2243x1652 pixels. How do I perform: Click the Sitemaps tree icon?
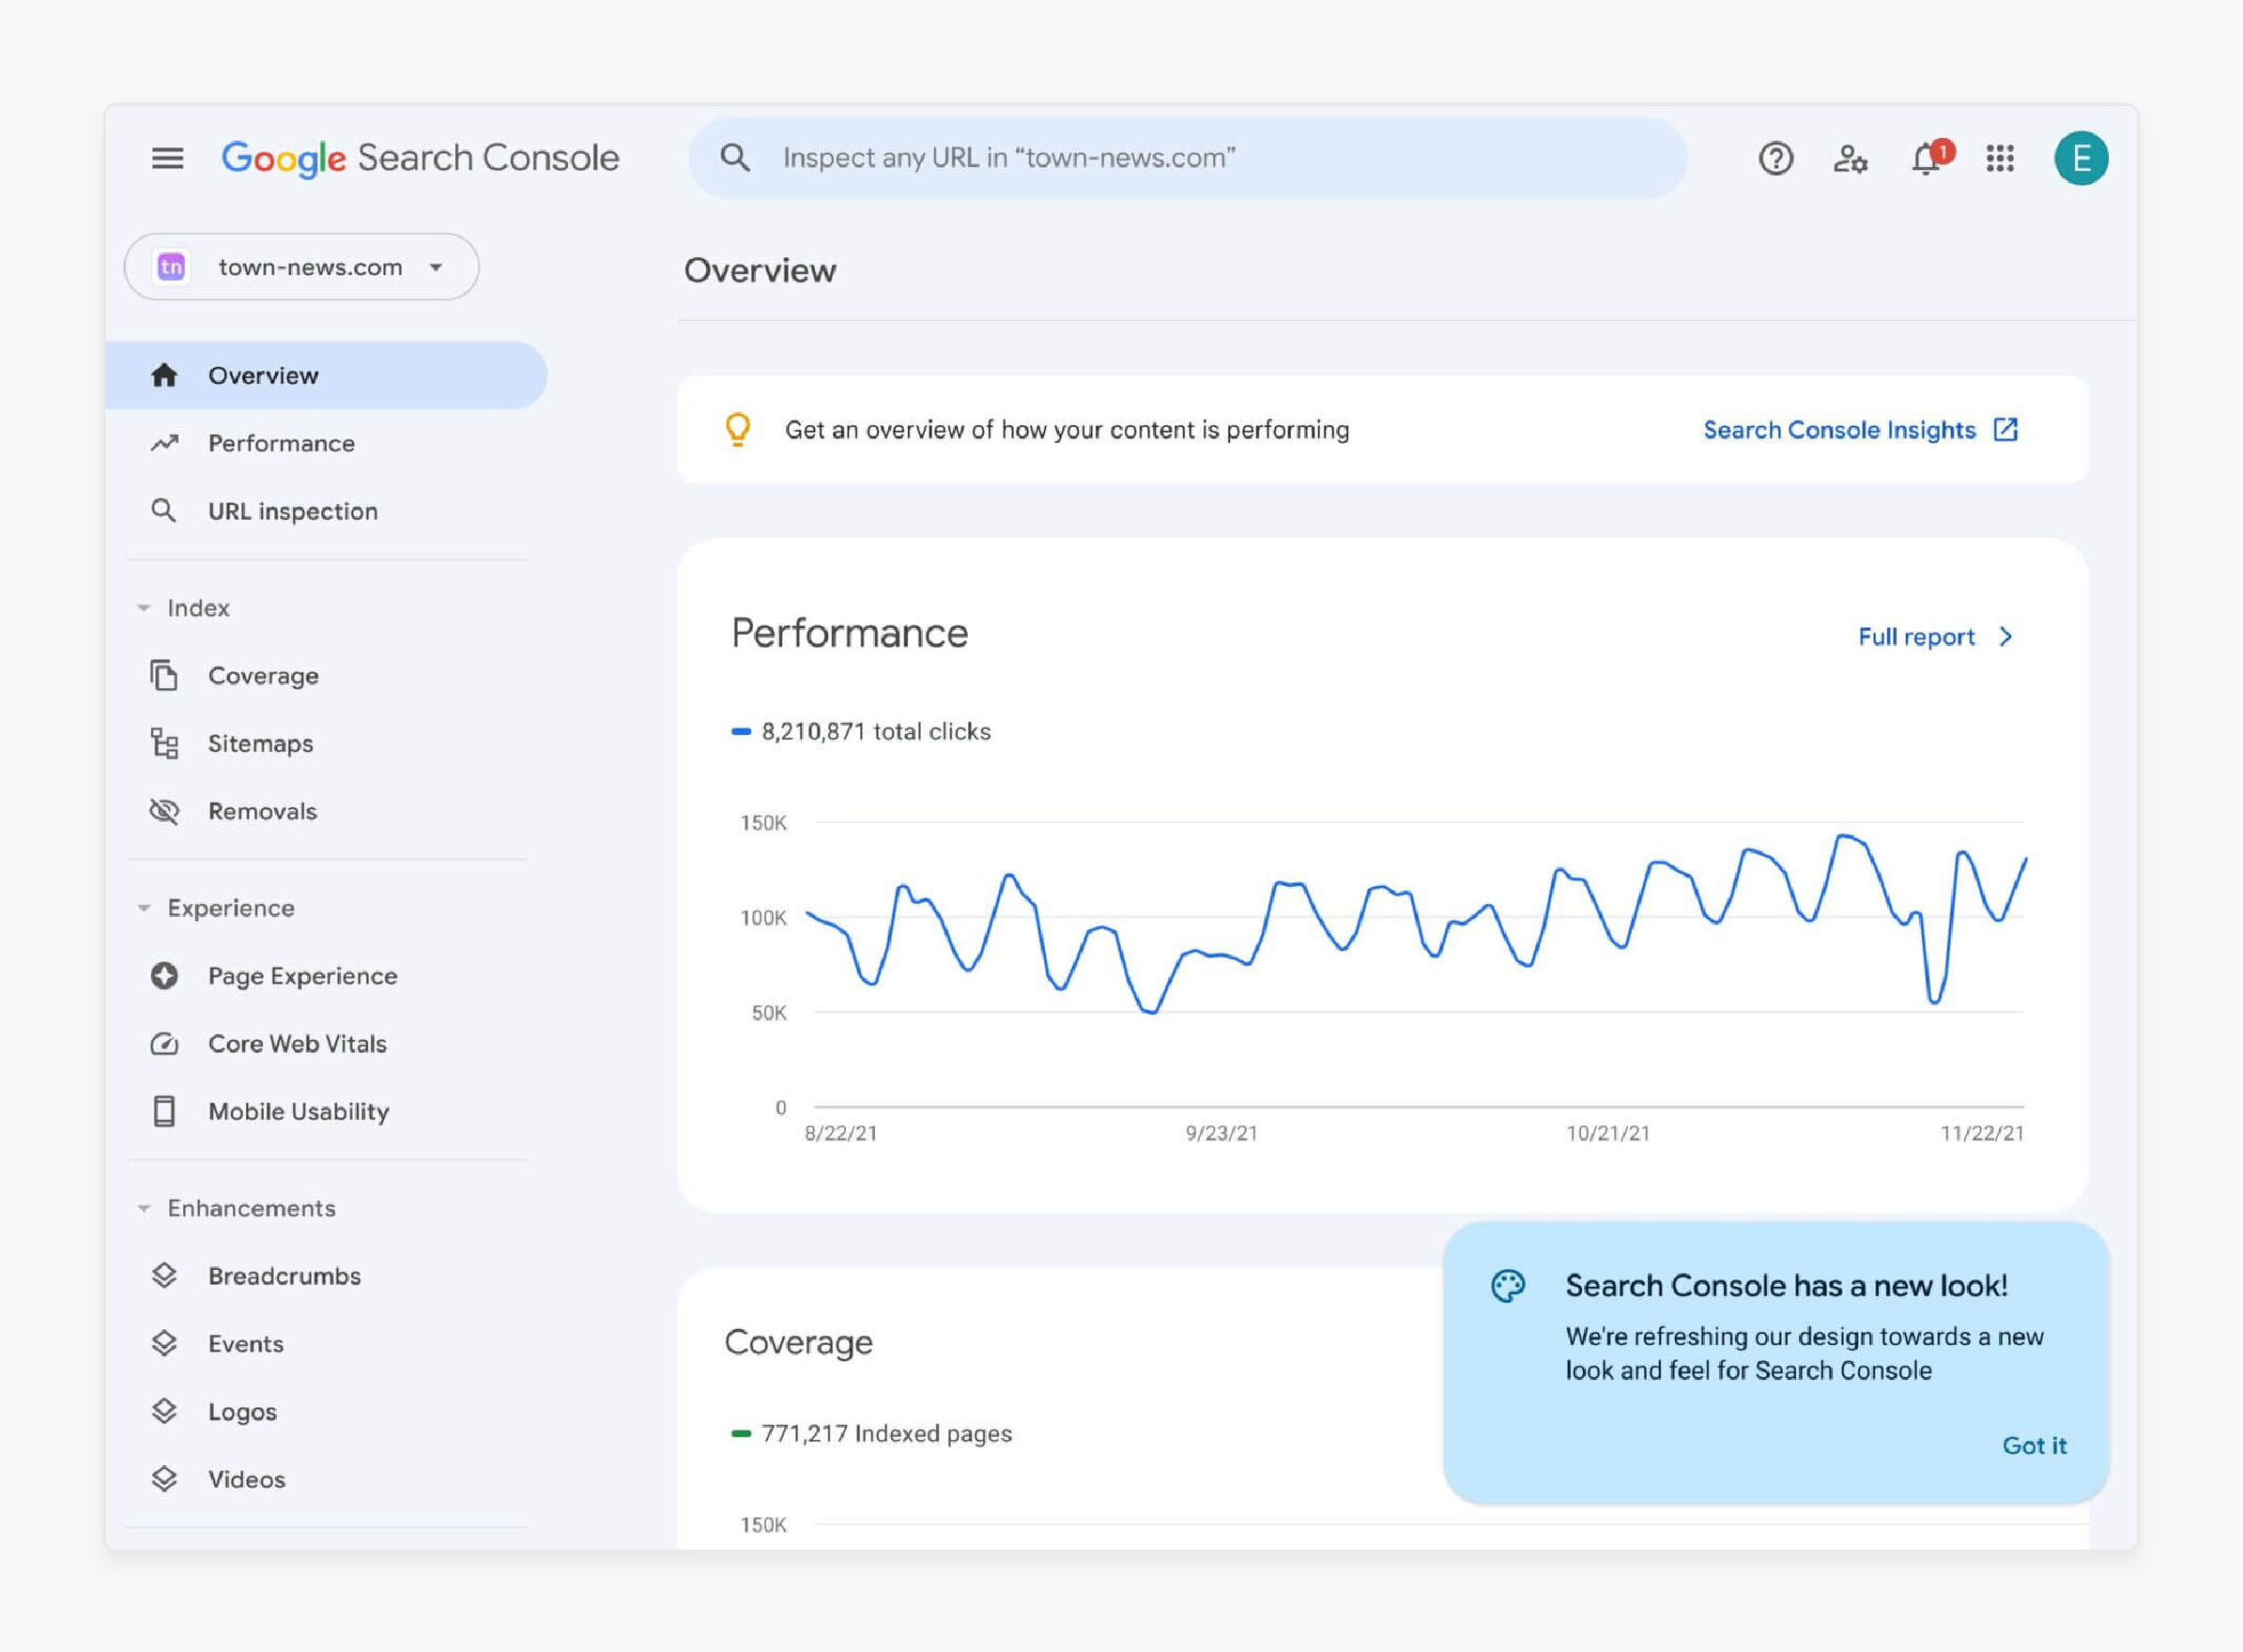pyautogui.click(x=164, y=743)
